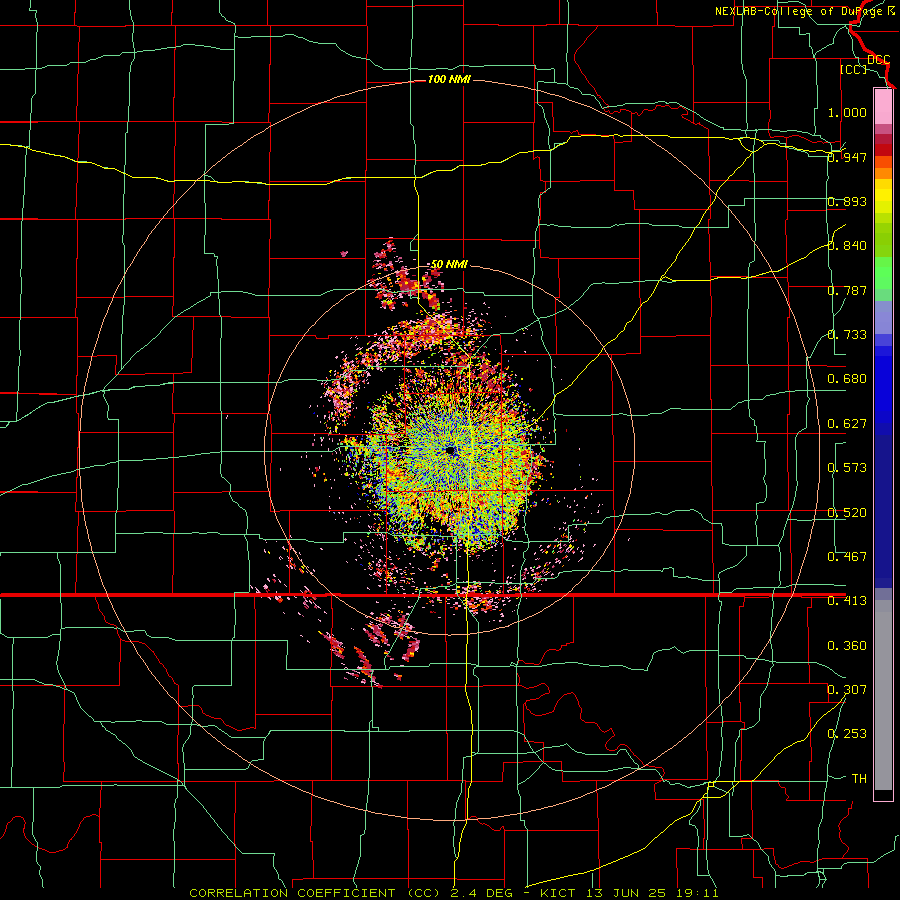Select the 0.733 scale value
Viewport: 900px width, 900px height.
(847, 335)
